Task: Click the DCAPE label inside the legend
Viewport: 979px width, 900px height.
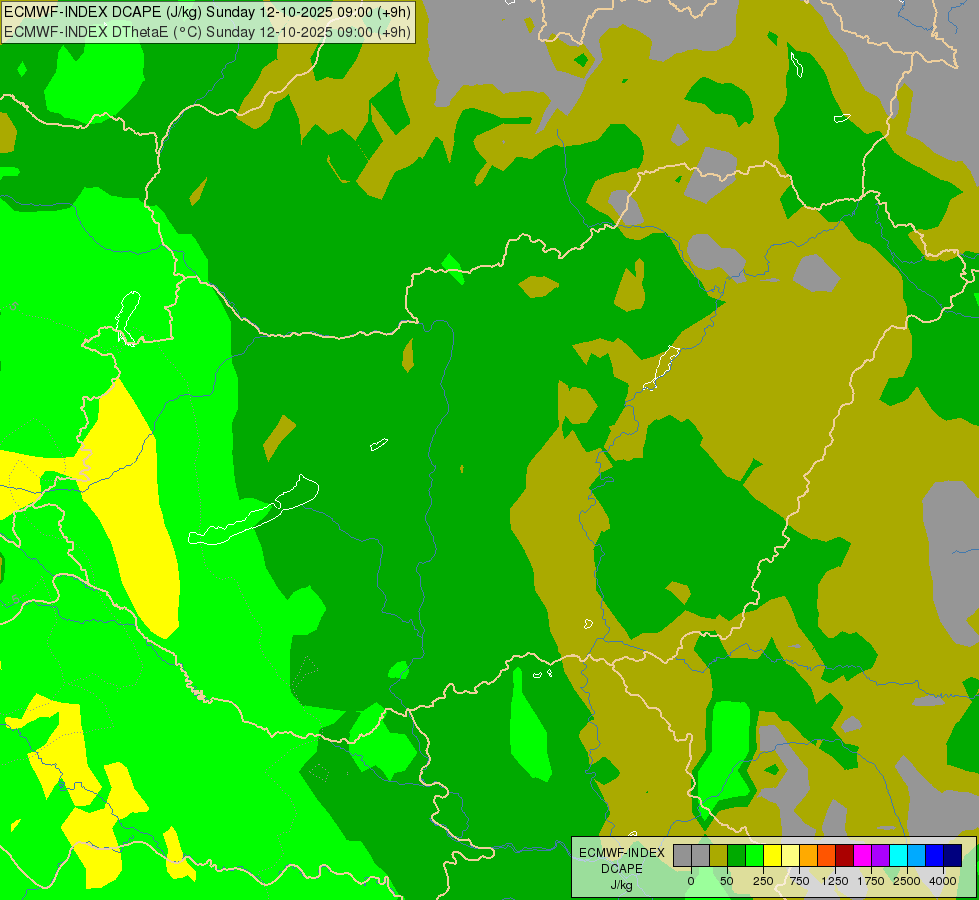Action: click(622, 869)
